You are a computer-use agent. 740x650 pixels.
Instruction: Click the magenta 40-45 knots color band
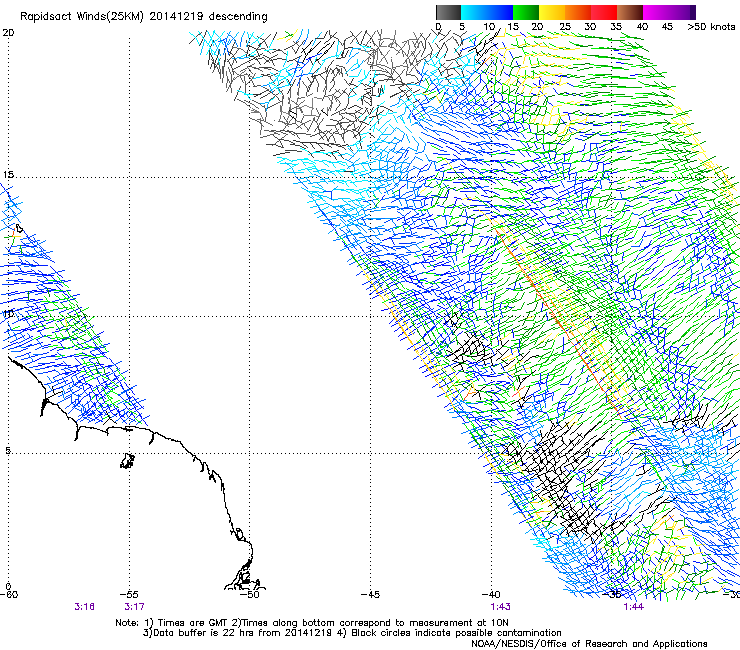tap(656, 12)
